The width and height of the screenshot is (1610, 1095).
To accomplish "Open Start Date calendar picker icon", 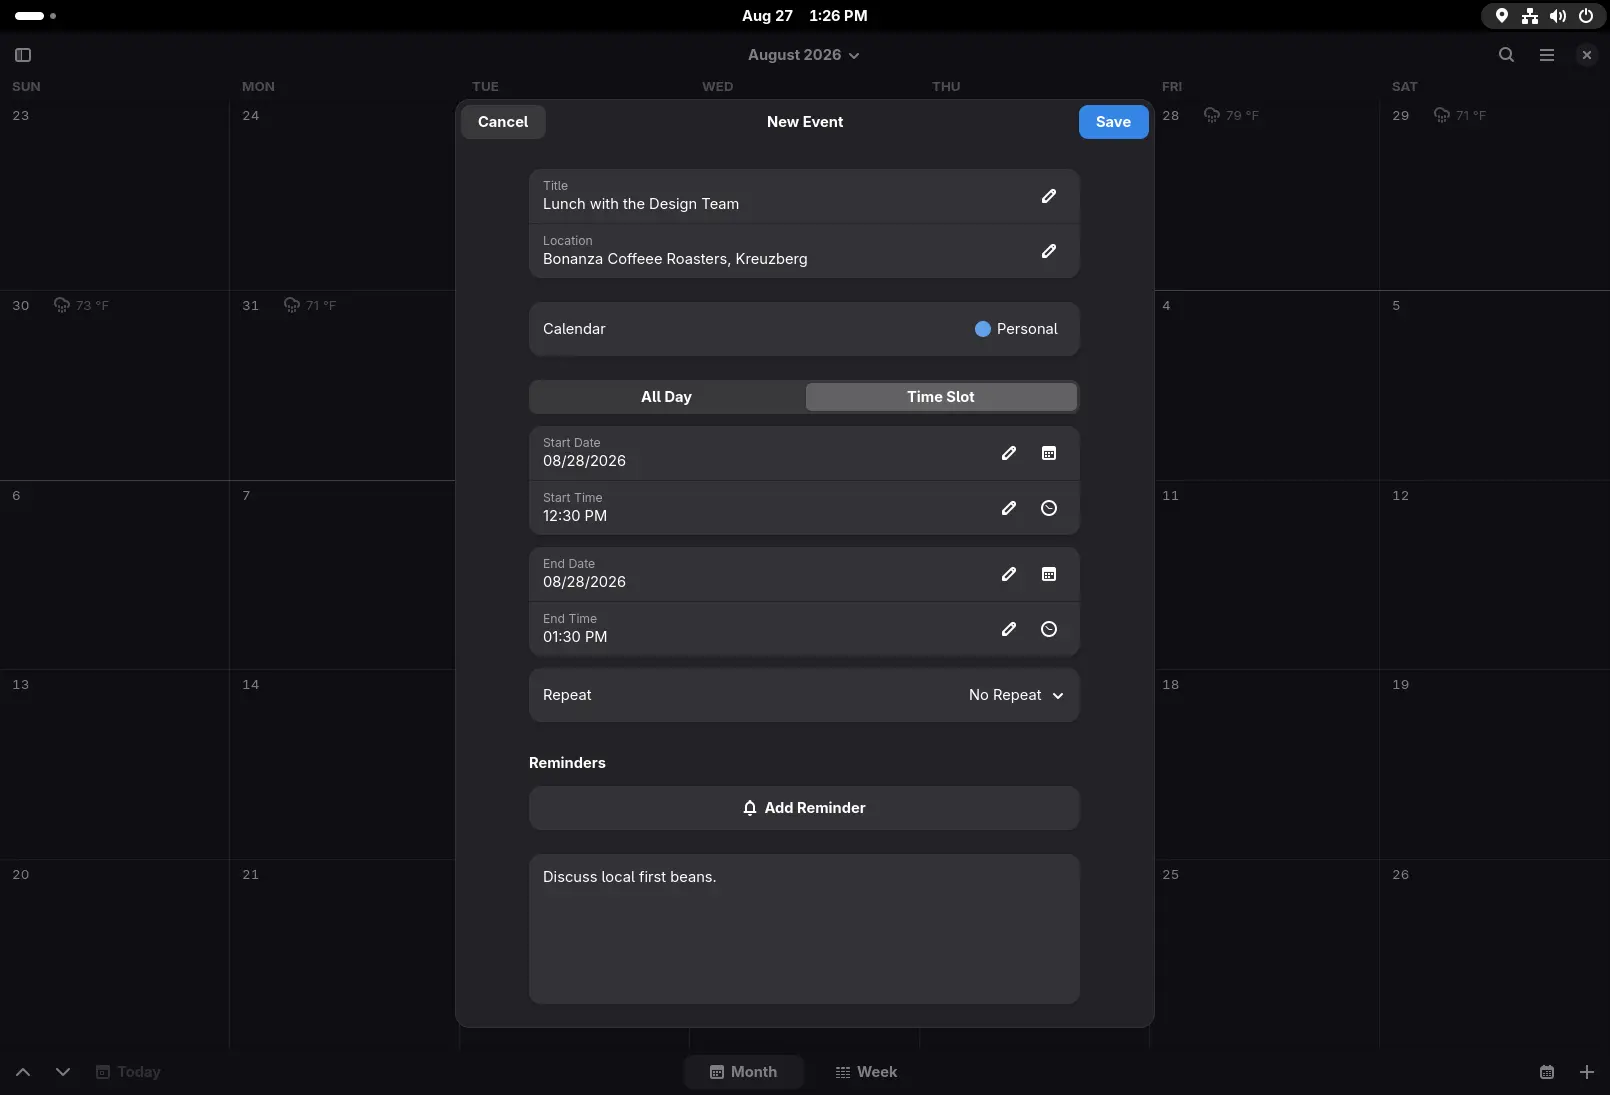I will click(x=1048, y=453).
